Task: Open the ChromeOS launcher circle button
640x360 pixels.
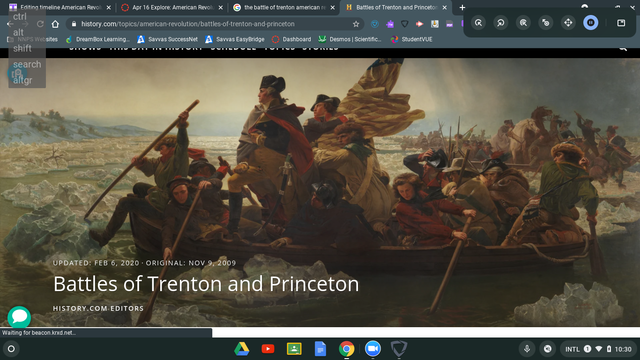Action: click(x=11, y=349)
